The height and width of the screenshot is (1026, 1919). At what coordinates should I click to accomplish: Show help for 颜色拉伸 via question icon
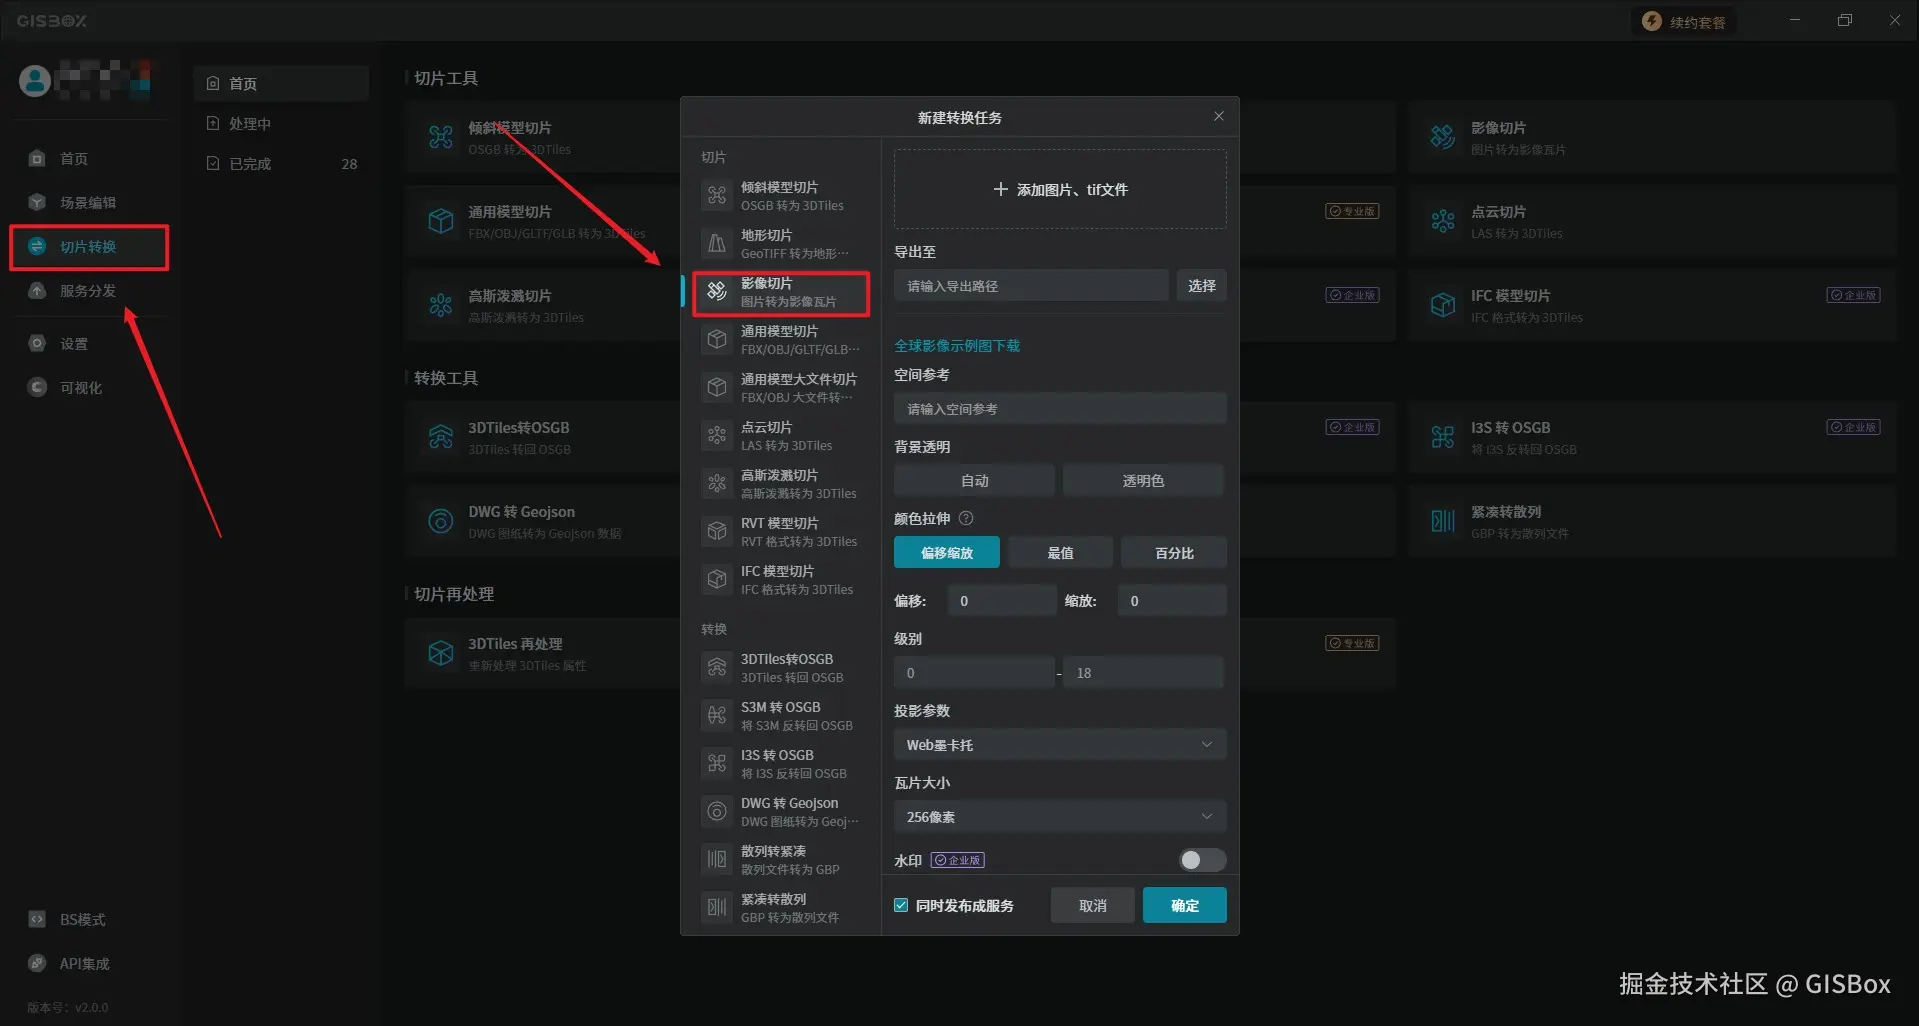966,518
